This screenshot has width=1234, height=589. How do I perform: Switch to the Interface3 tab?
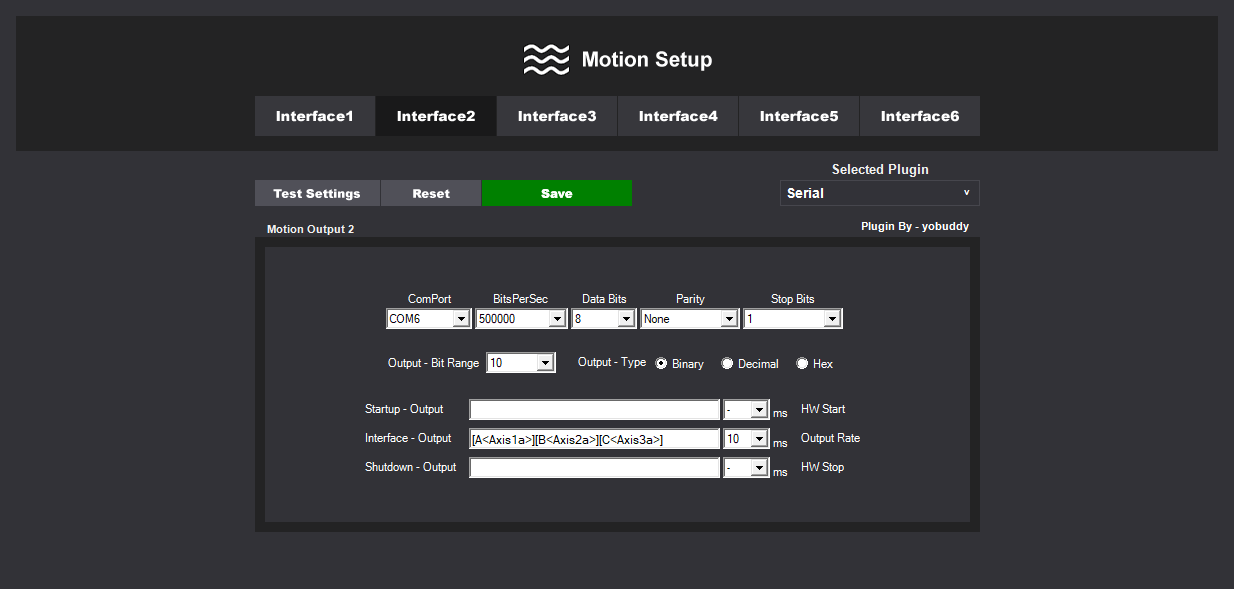pos(557,116)
